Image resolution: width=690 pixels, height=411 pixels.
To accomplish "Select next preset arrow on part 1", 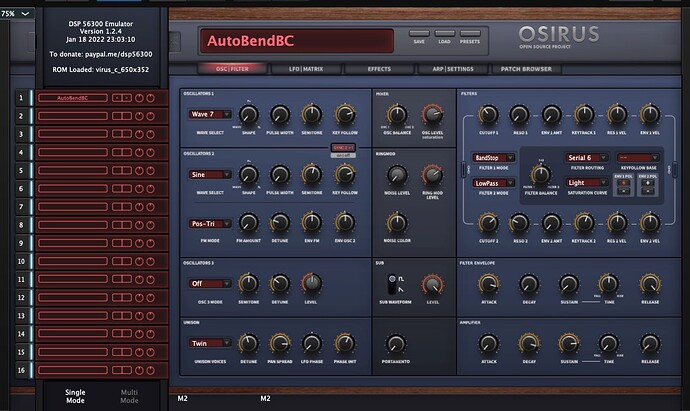I will [x=127, y=98].
